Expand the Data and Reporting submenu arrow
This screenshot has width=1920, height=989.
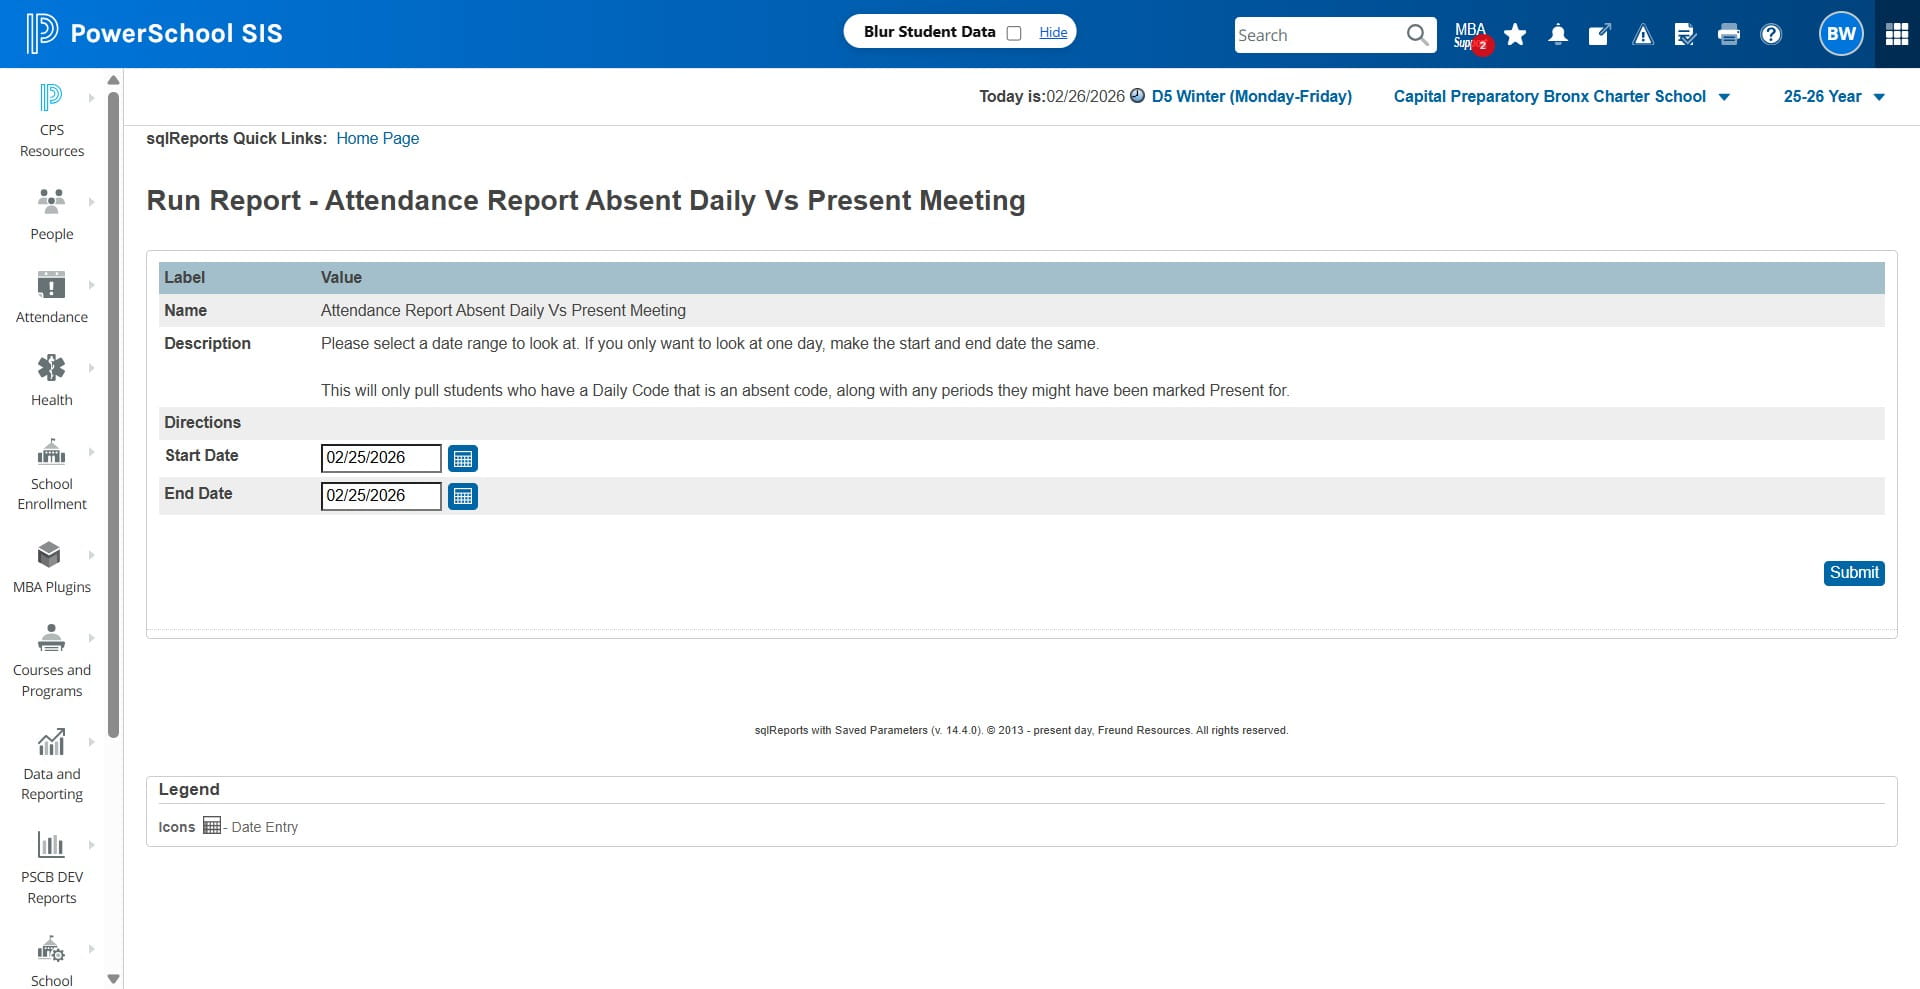pos(92,742)
